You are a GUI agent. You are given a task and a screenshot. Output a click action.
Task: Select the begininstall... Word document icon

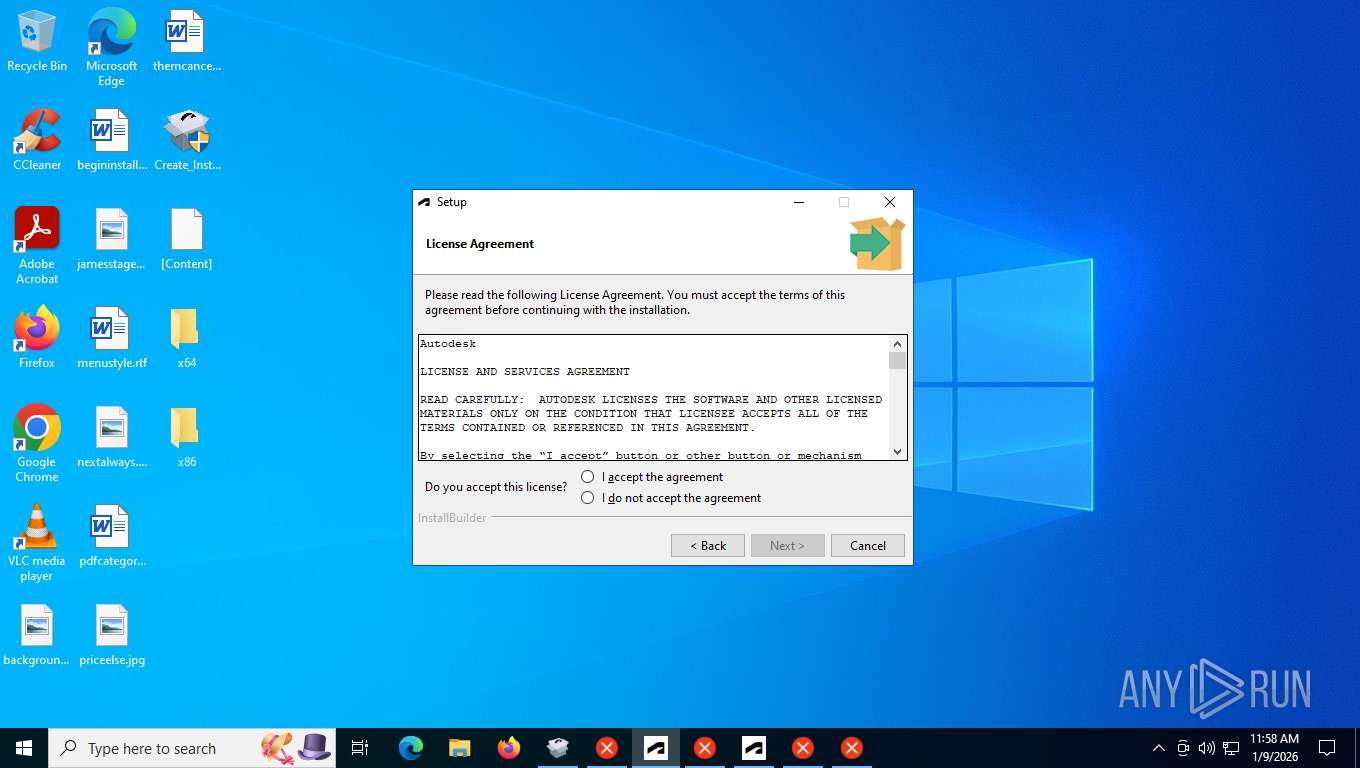[112, 141]
